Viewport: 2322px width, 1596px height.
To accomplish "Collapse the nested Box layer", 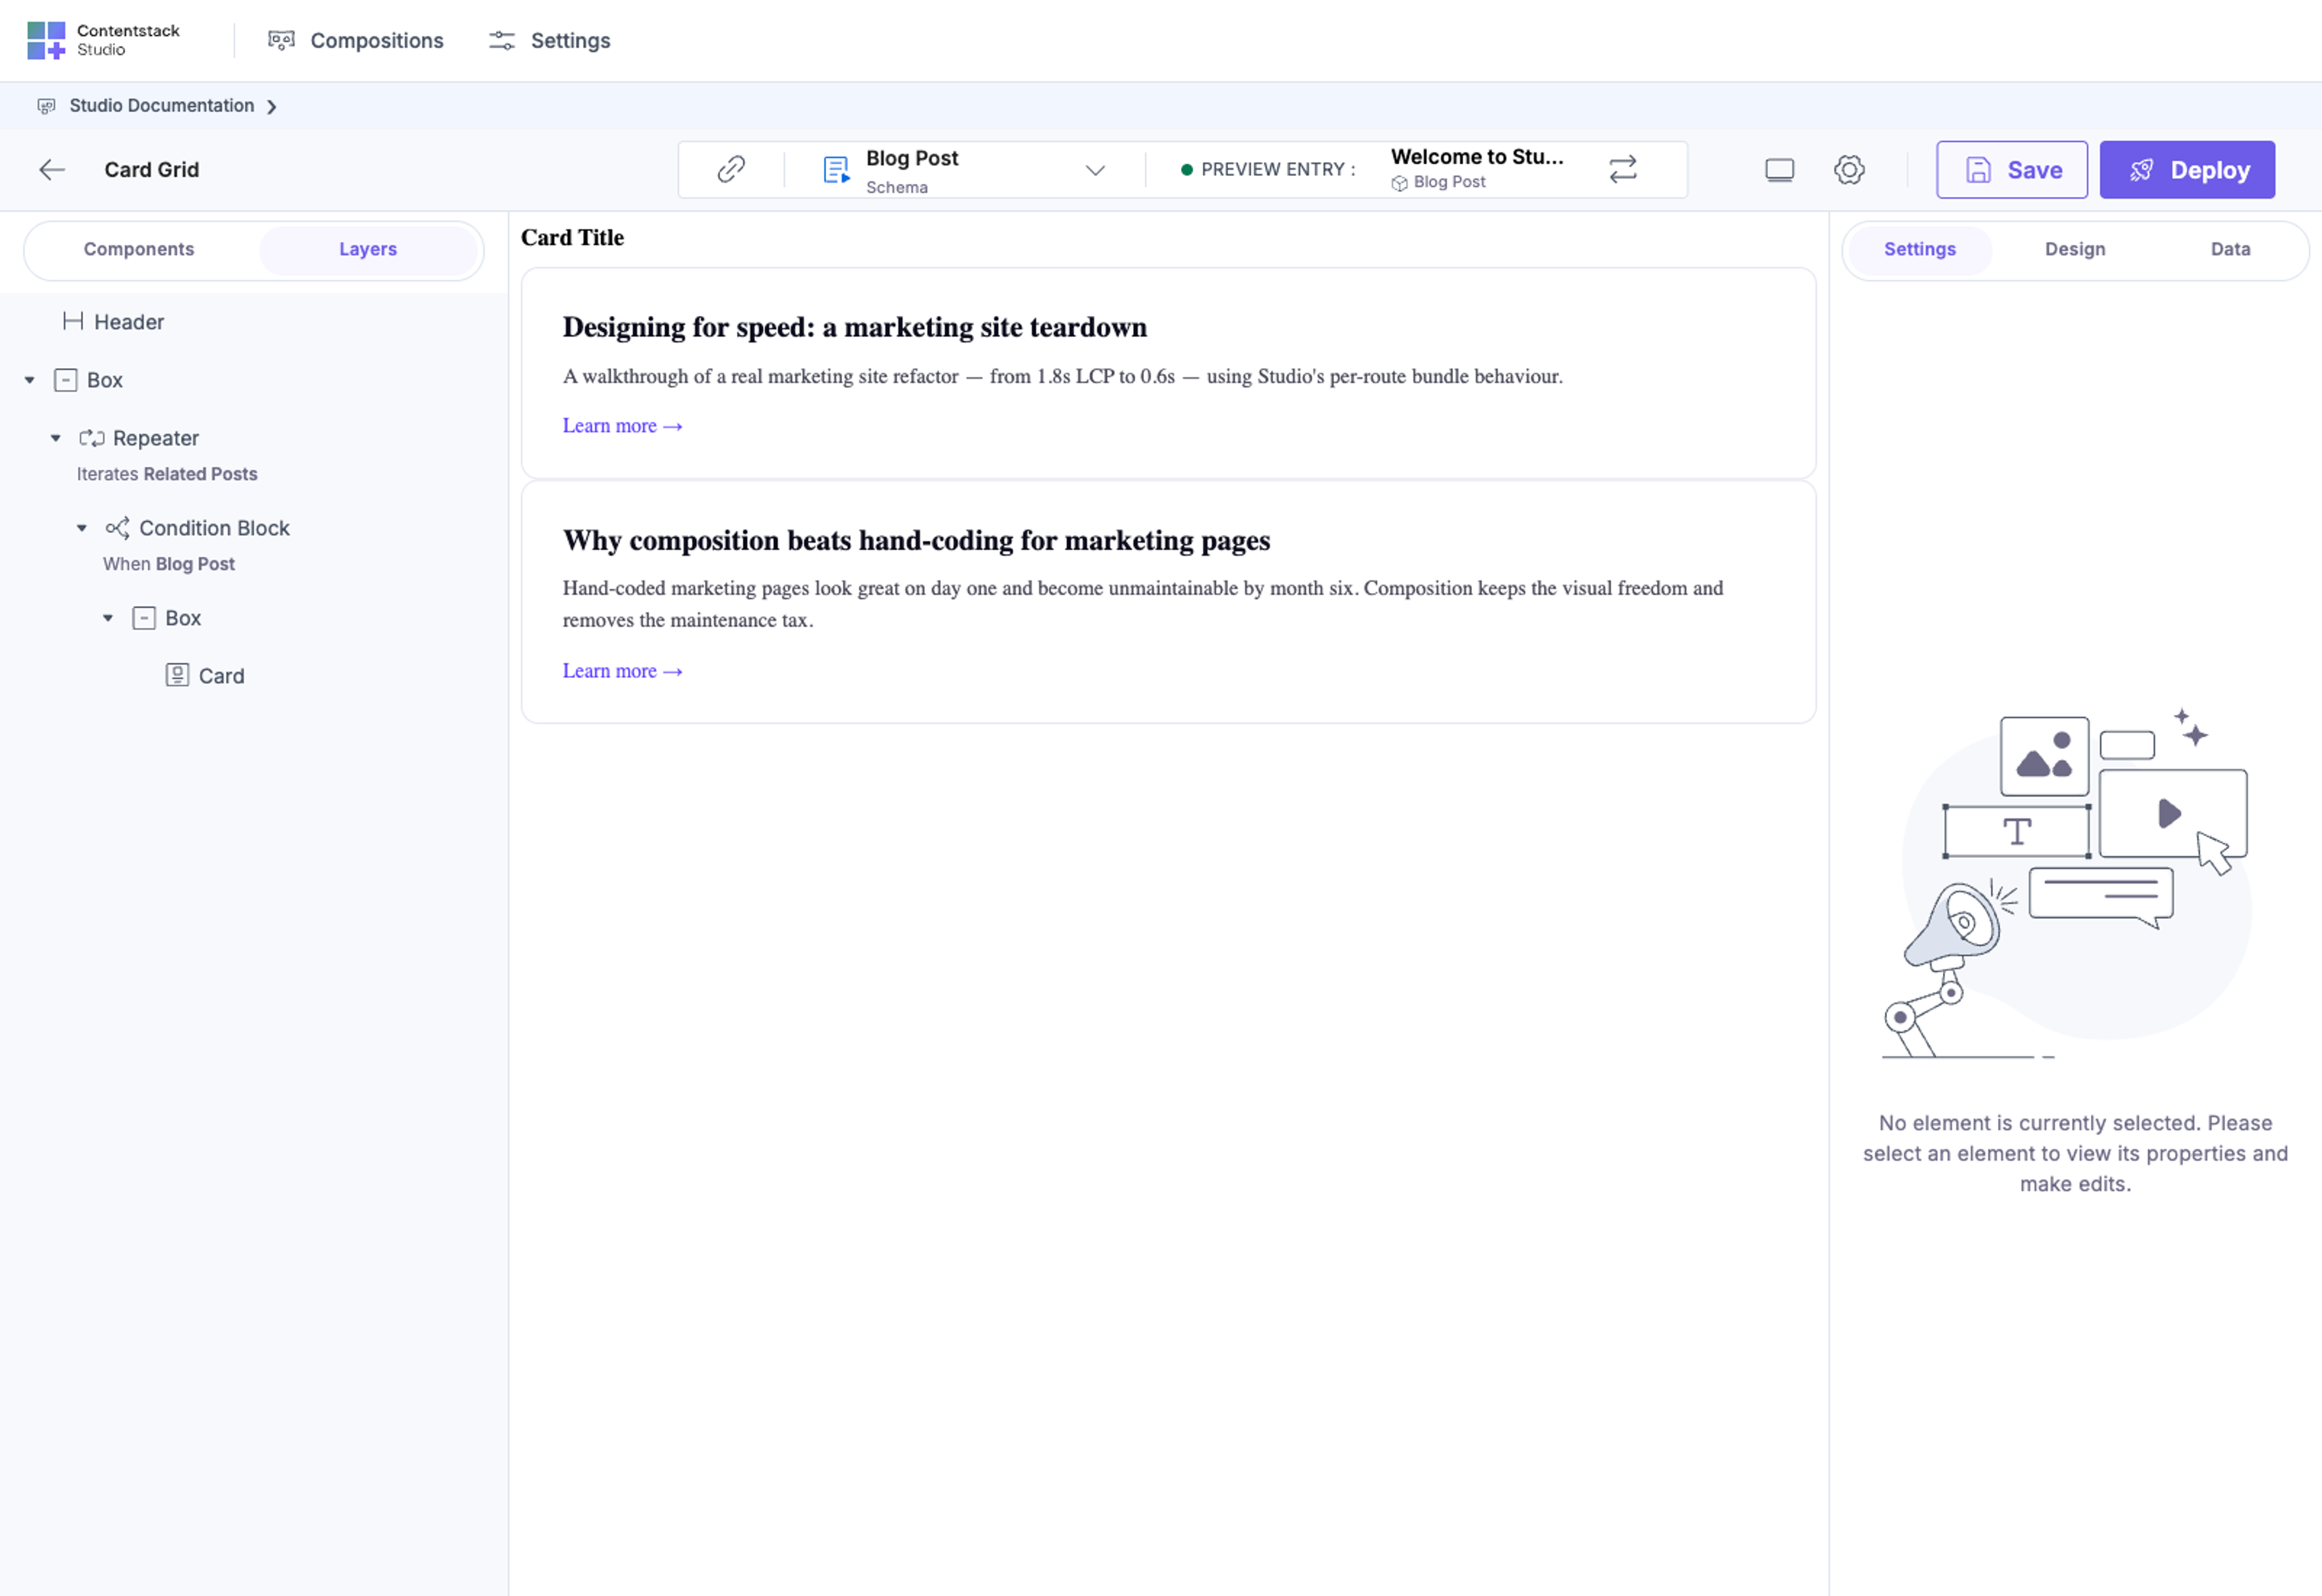I will [108, 618].
